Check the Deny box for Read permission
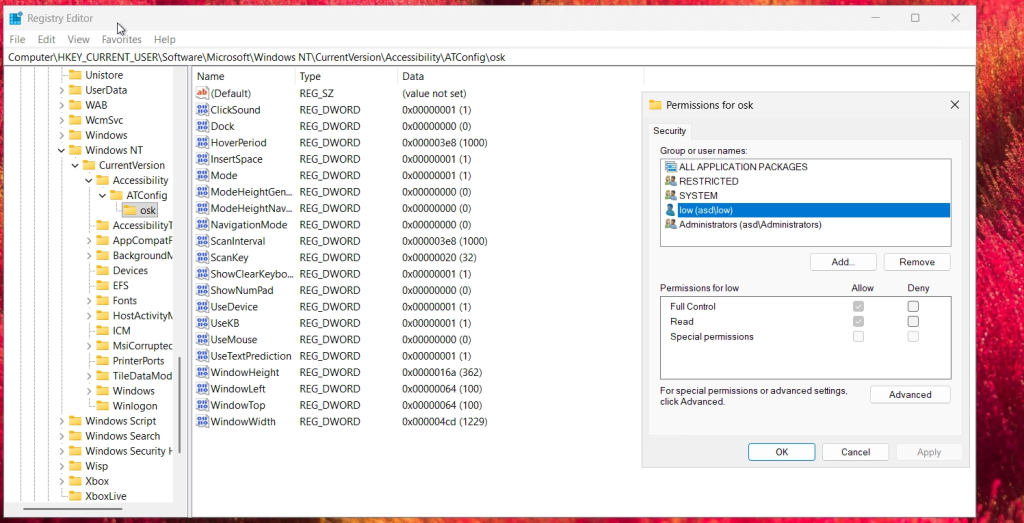The image size is (1024, 523). (x=913, y=322)
